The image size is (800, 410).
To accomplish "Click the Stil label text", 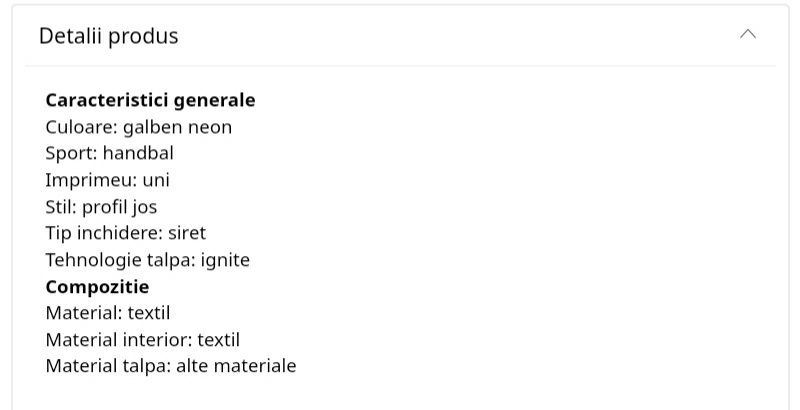I will click(60, 207).
